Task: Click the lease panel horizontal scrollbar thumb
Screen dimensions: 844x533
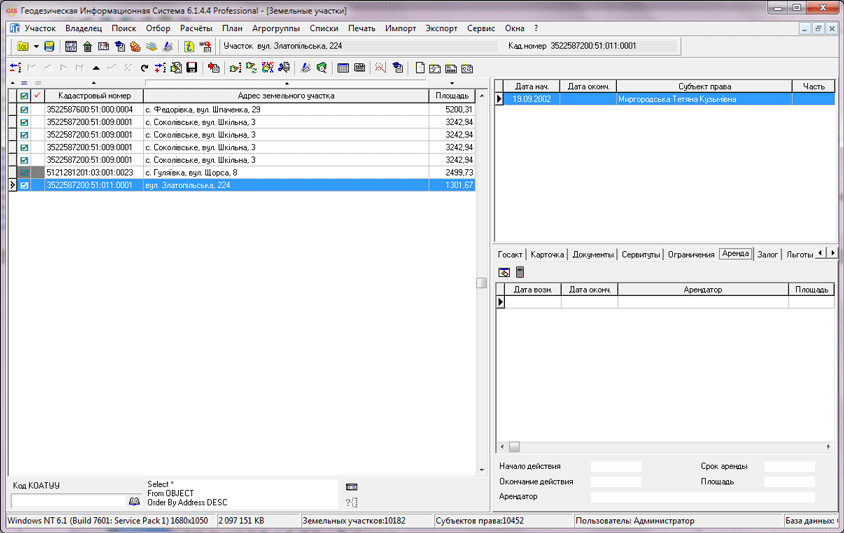Action: (x=515, y=447)
